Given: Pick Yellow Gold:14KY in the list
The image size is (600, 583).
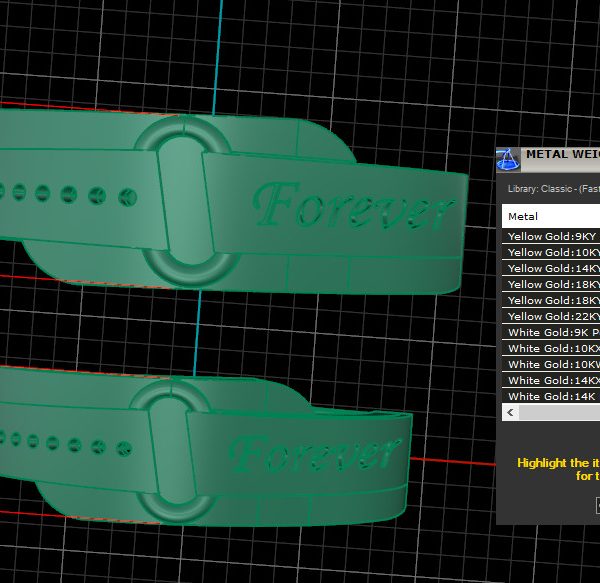Looking at the screenshot, I should tap(552, 269).
